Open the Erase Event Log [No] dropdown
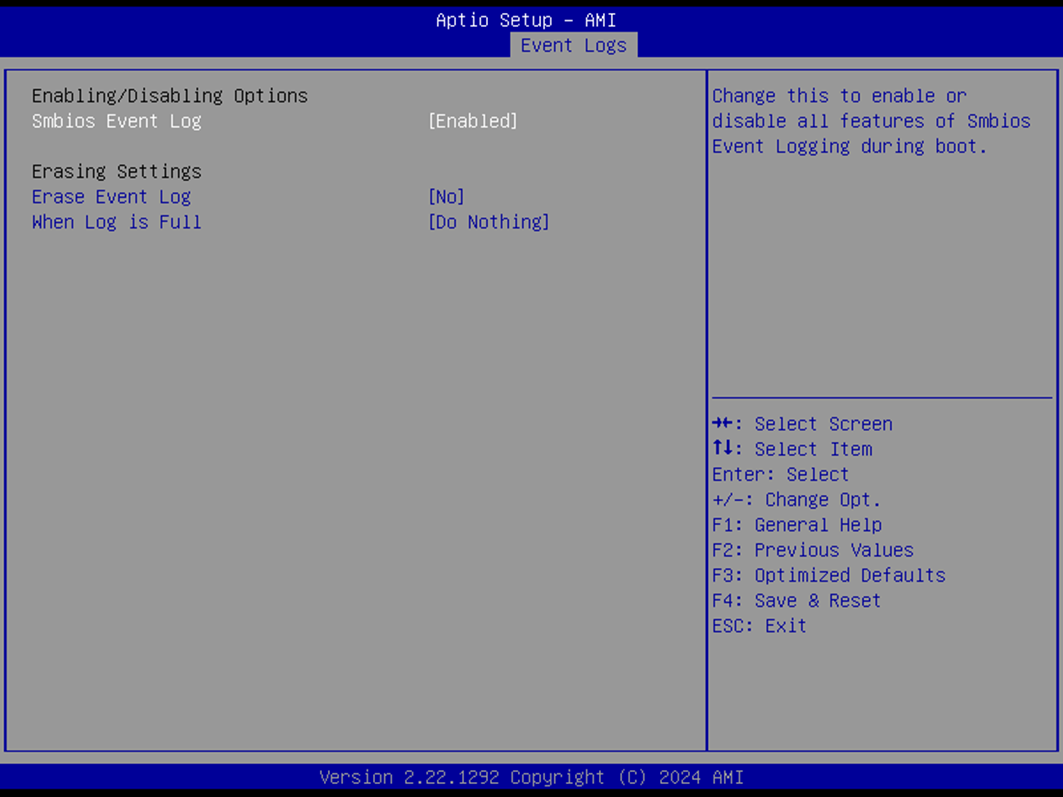 [x=446, y=197]
